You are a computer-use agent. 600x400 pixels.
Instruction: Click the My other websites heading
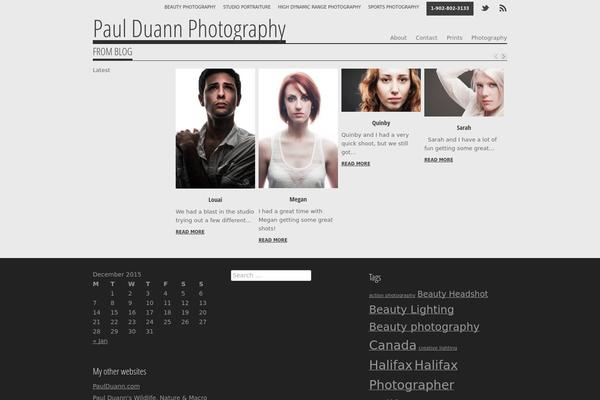click(119, 372)
